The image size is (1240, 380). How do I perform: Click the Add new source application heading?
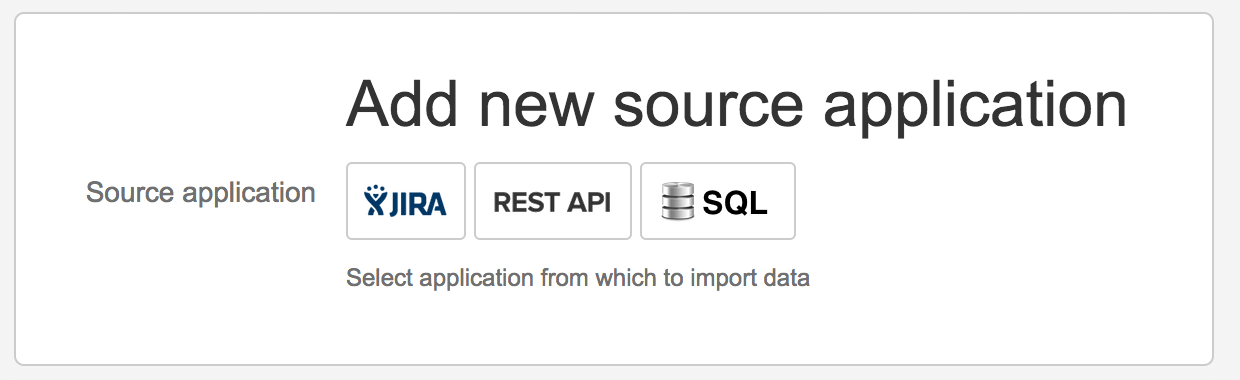737,105
